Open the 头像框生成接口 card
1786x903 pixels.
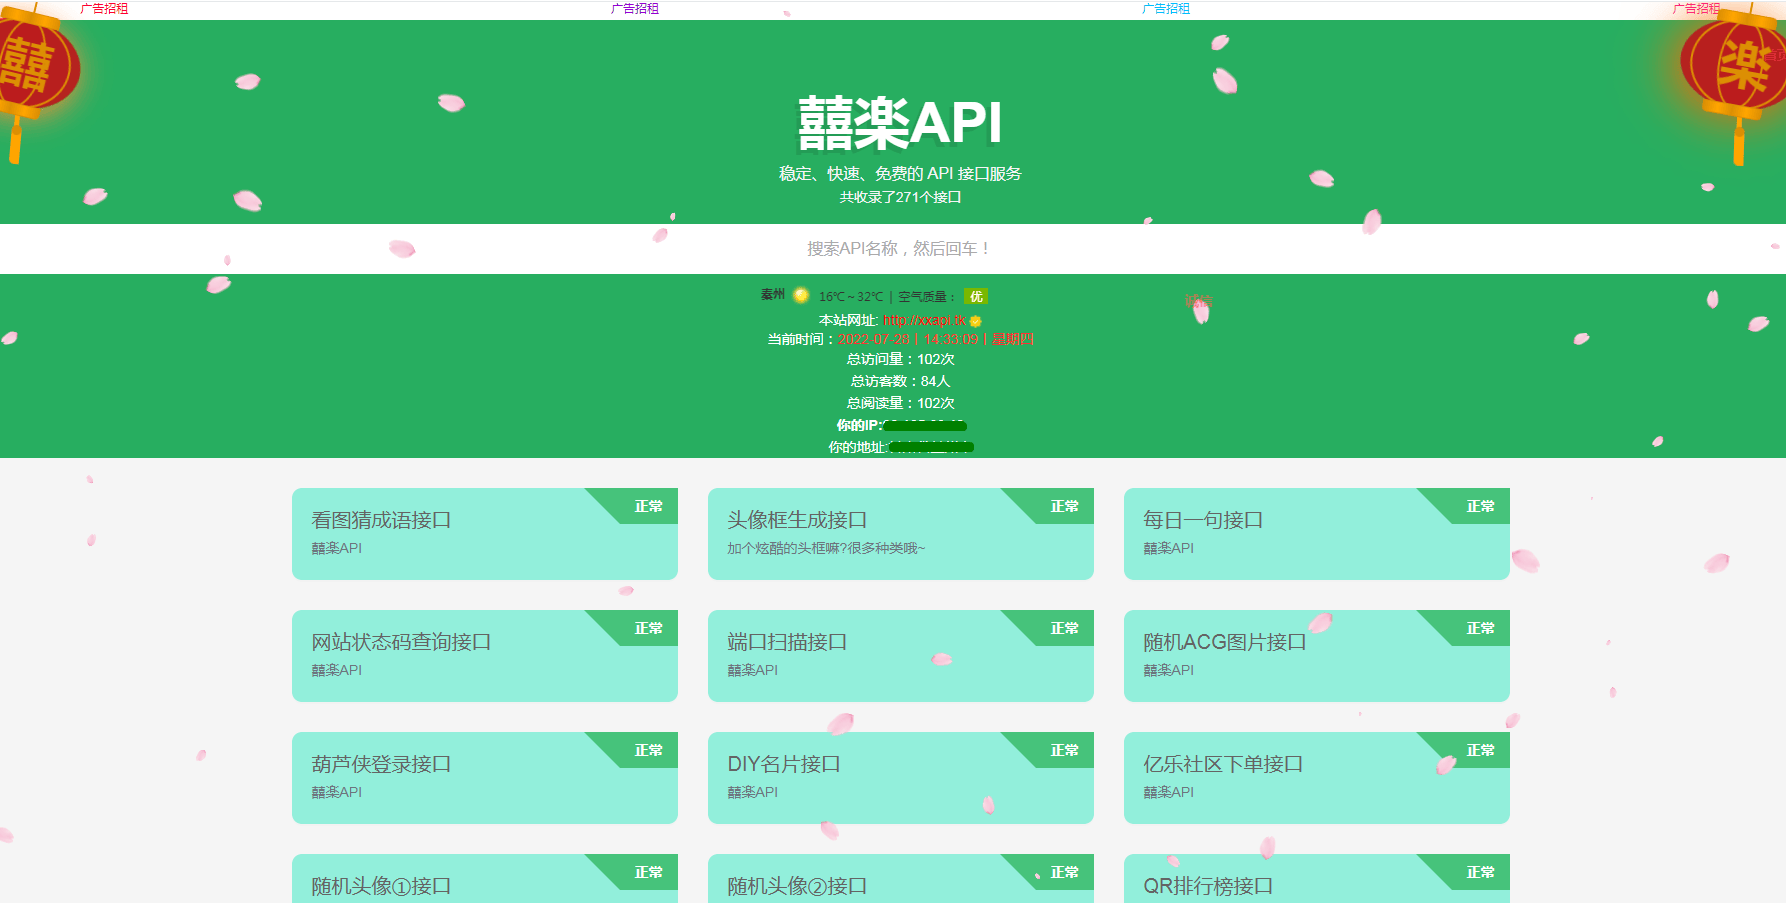tap(901, 534)
